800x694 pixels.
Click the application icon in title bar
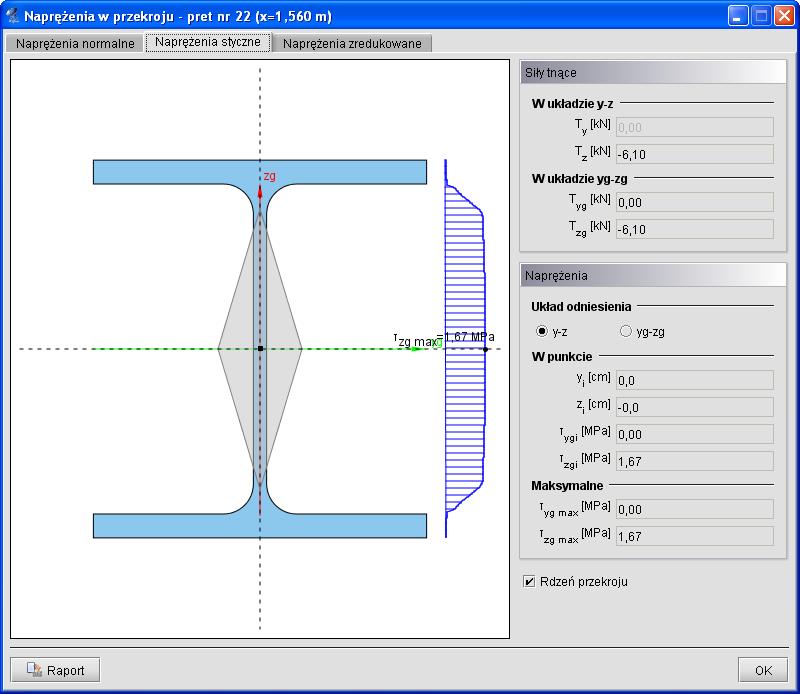coord(12,15)
